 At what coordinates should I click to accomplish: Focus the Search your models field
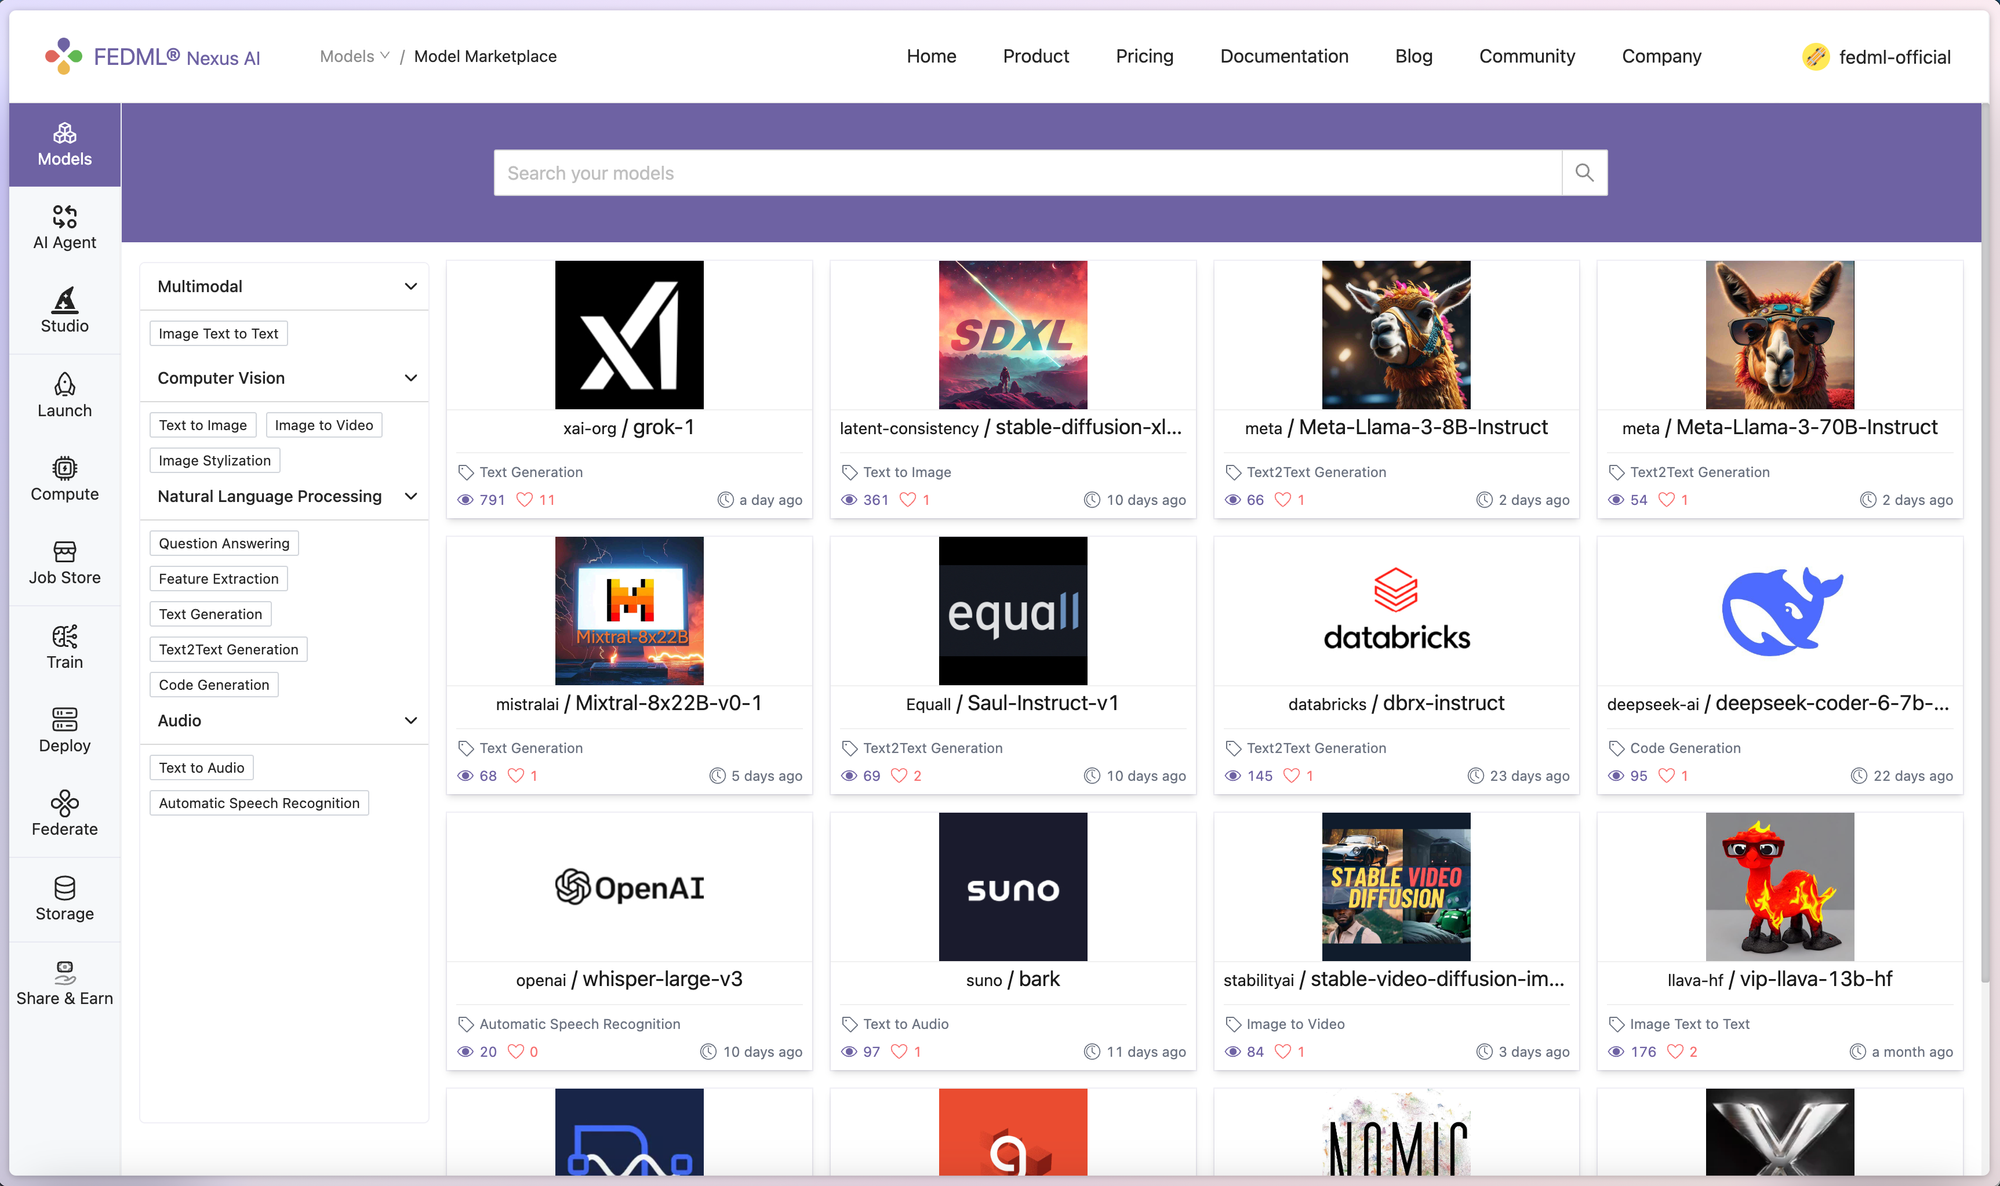coord(1027,173)
